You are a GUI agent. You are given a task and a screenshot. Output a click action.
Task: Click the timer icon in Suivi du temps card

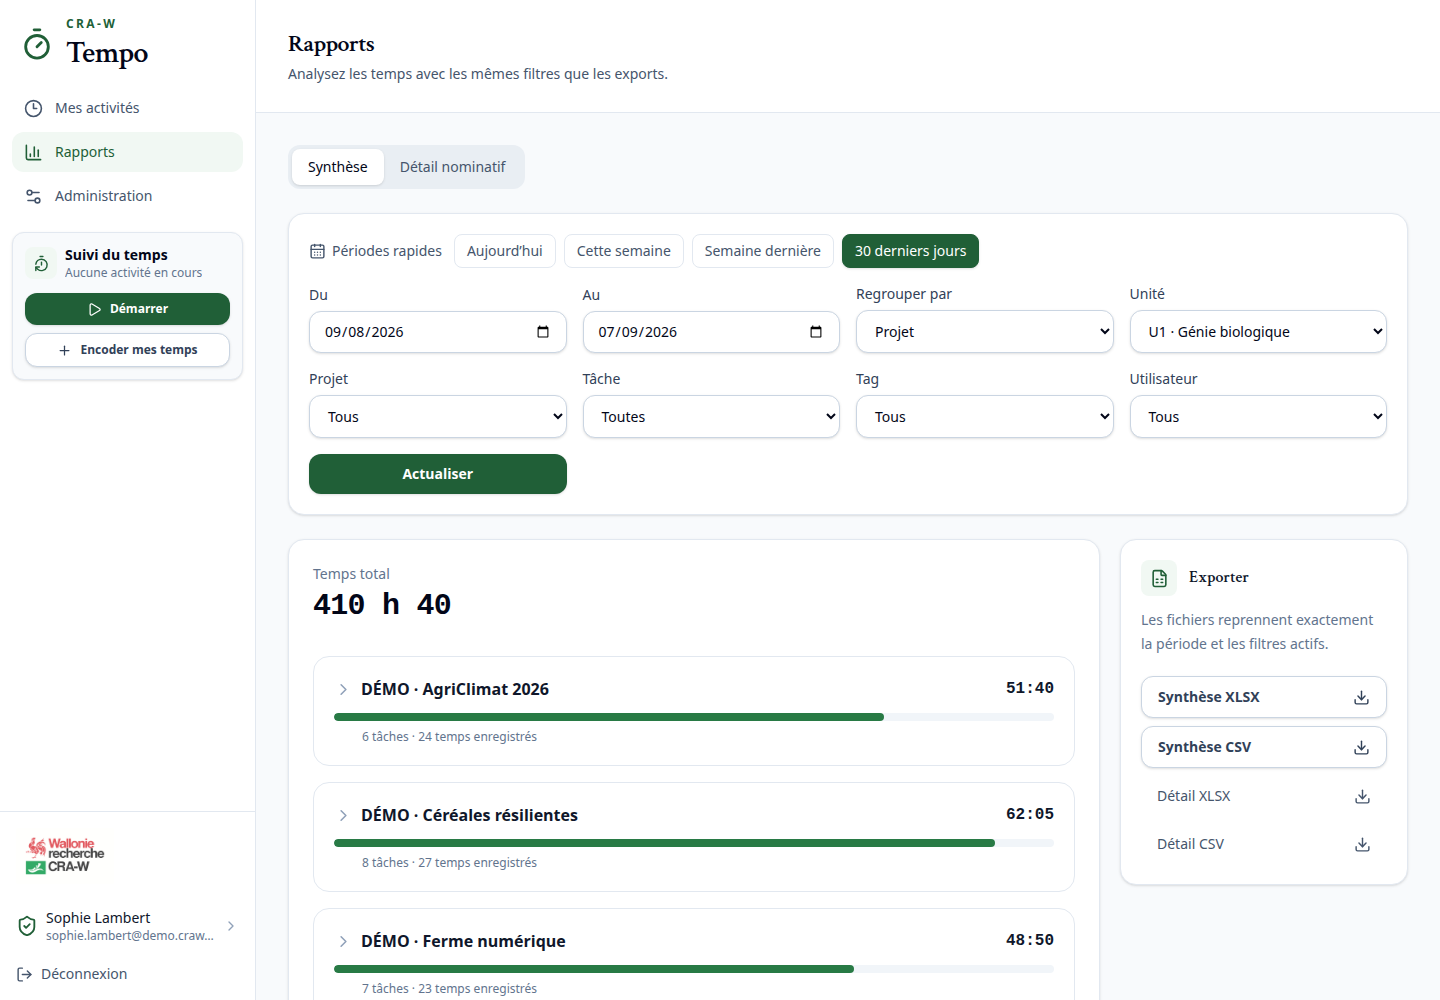point(41,263)
